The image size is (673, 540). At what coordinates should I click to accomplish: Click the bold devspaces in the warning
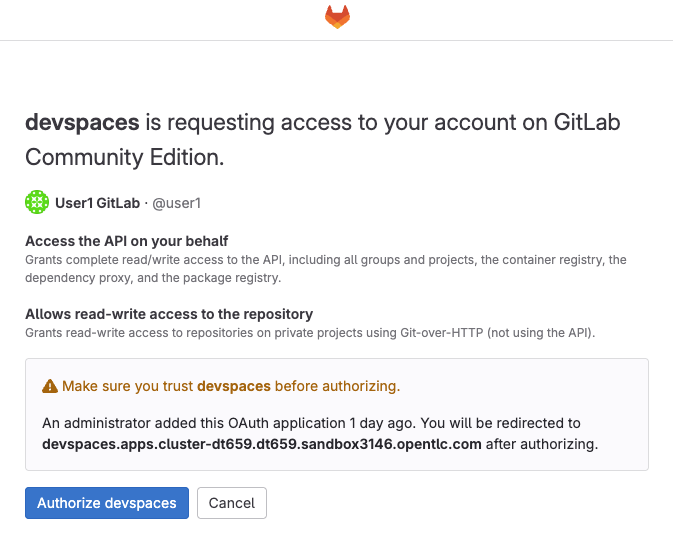234,386
